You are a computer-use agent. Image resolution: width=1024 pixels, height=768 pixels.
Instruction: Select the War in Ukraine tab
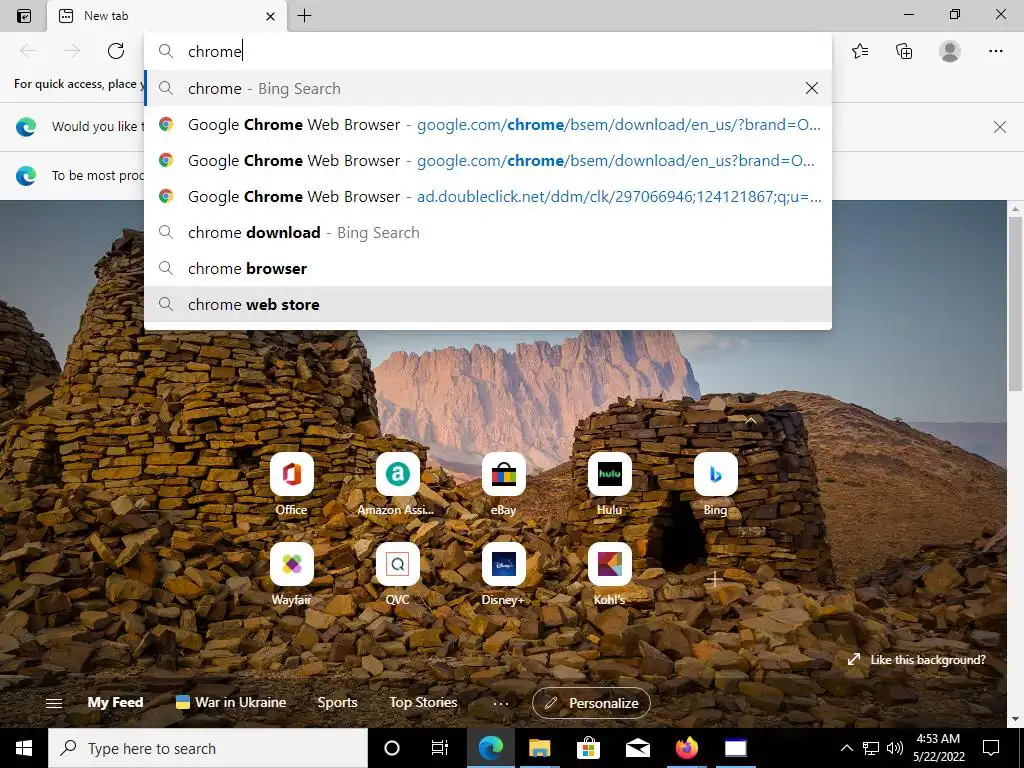(x=231, y=702)
